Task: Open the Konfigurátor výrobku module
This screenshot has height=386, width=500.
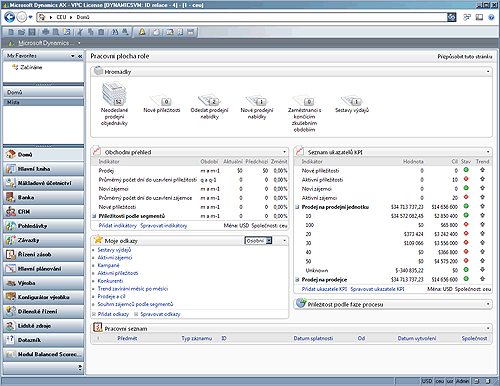Action: pos(43,297)
